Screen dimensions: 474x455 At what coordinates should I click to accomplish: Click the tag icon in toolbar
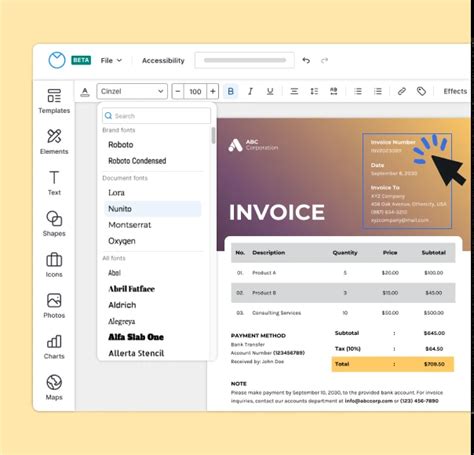click(x=421, y=91)
